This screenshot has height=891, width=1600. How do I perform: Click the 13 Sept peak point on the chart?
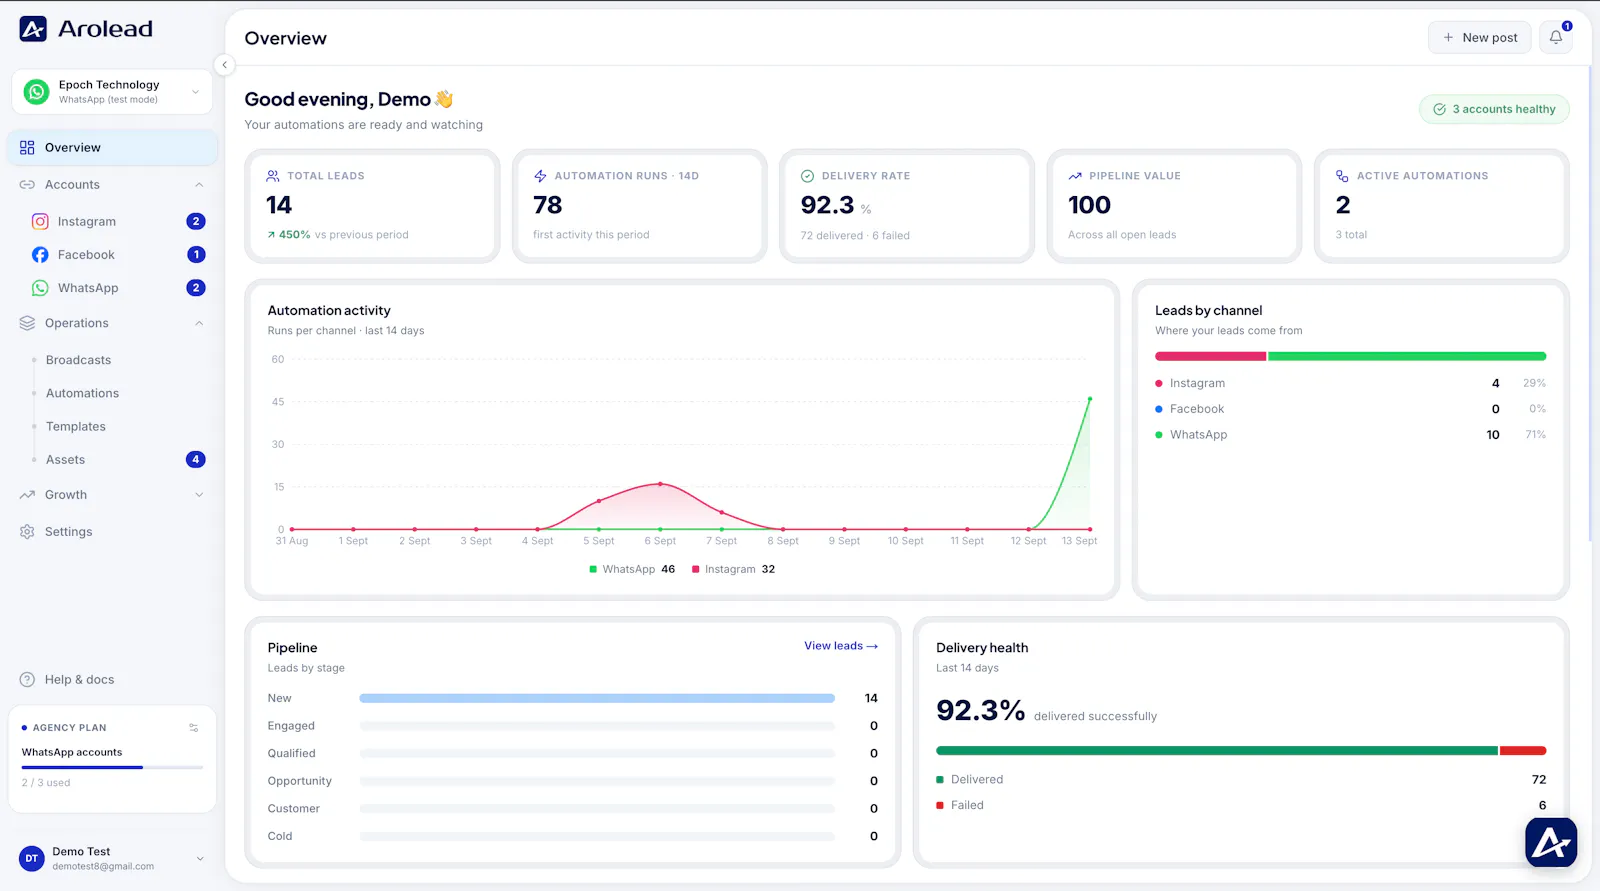pyautogui.click(x=1090, y=399)
